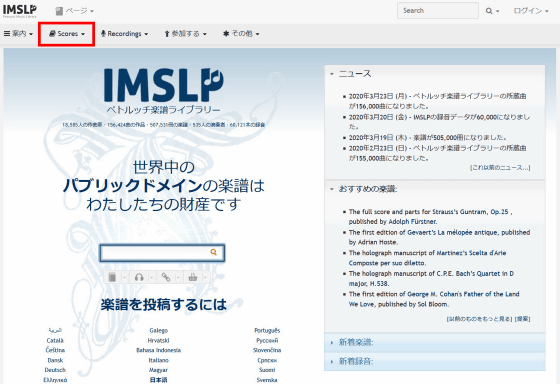Click the 提案 link
This screenshot has height=384, width=560.
point(522,319)
